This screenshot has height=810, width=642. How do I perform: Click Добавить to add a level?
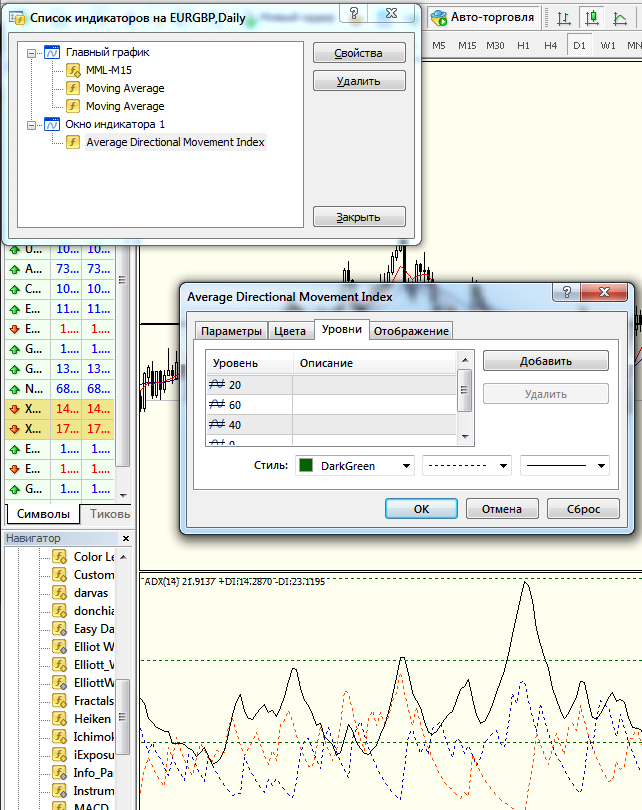[x=545, y=361]
